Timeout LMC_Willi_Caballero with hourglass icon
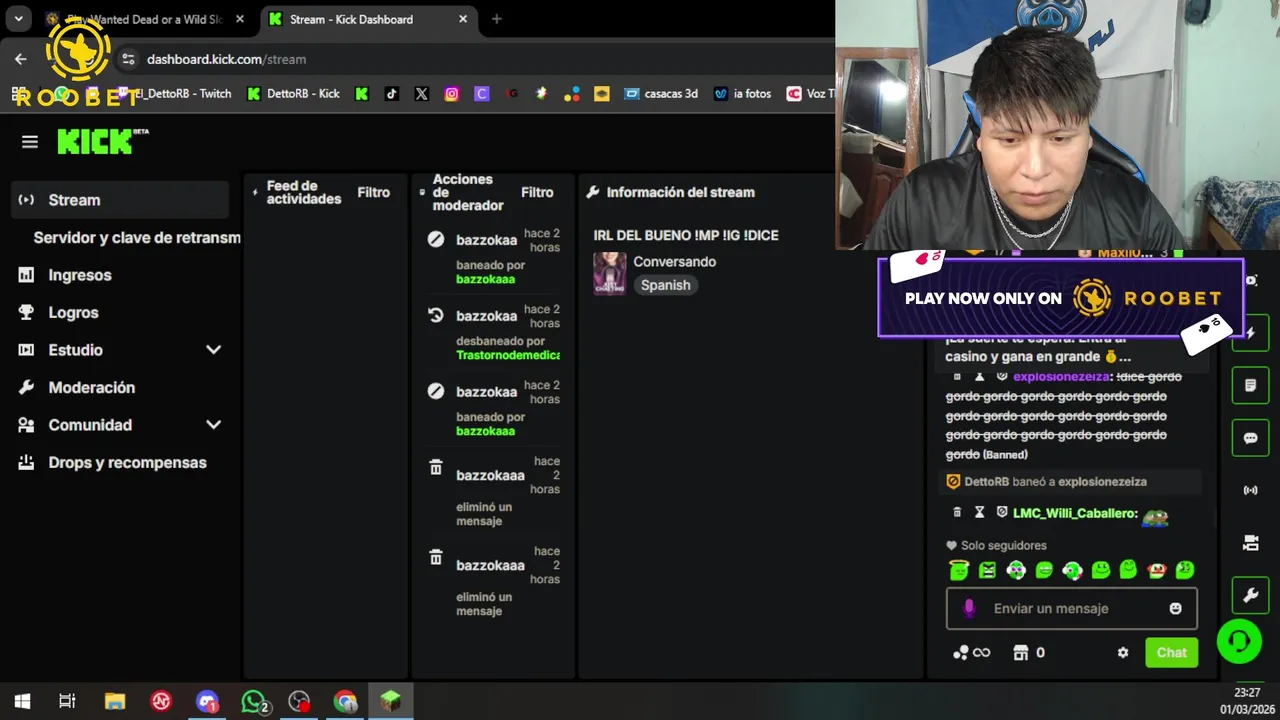Screen dimensions: 1280x720 click(x=979, y=512)
